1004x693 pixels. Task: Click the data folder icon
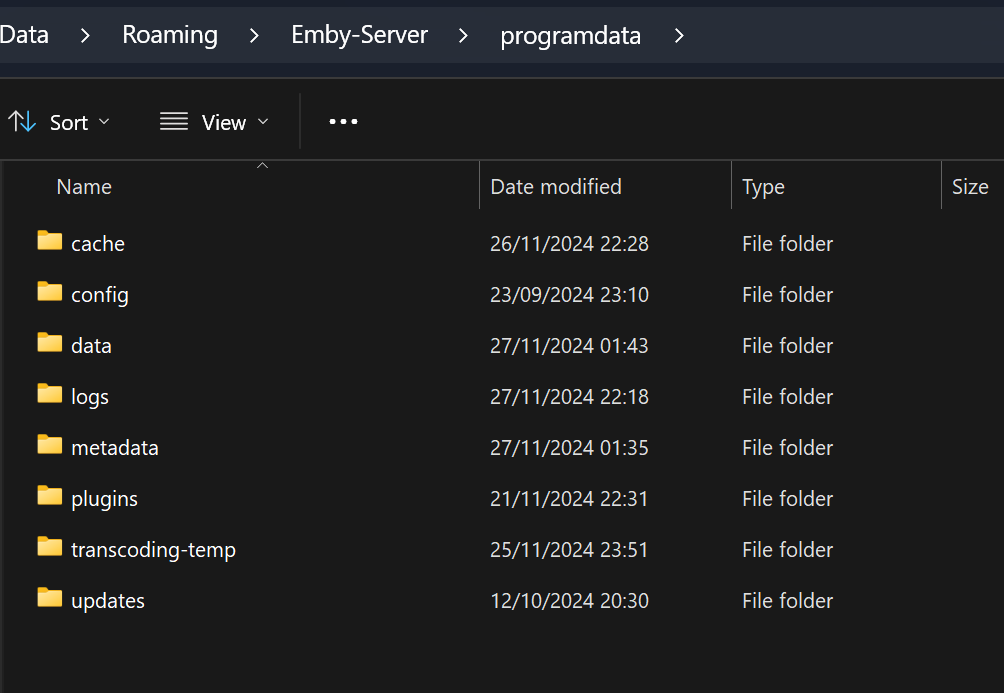pos(50,343)
